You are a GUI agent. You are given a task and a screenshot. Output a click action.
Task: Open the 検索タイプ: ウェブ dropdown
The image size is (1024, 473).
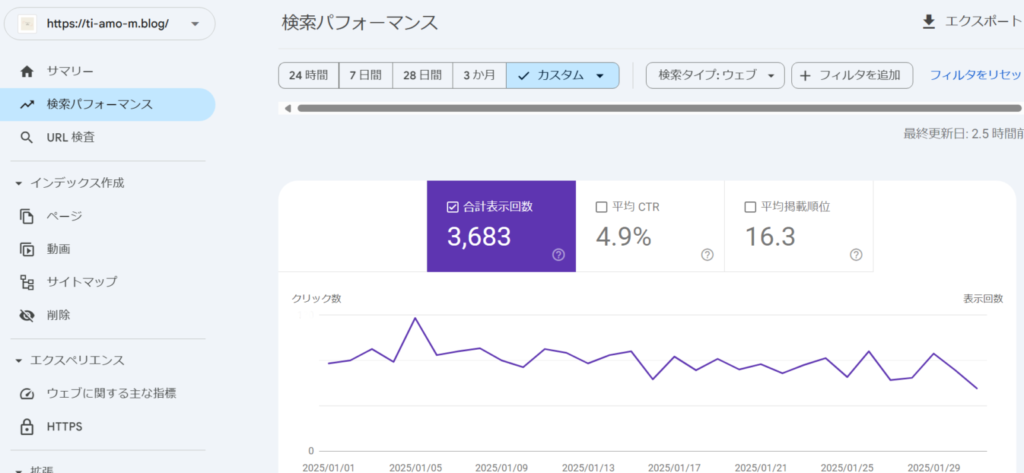(715, 76)
